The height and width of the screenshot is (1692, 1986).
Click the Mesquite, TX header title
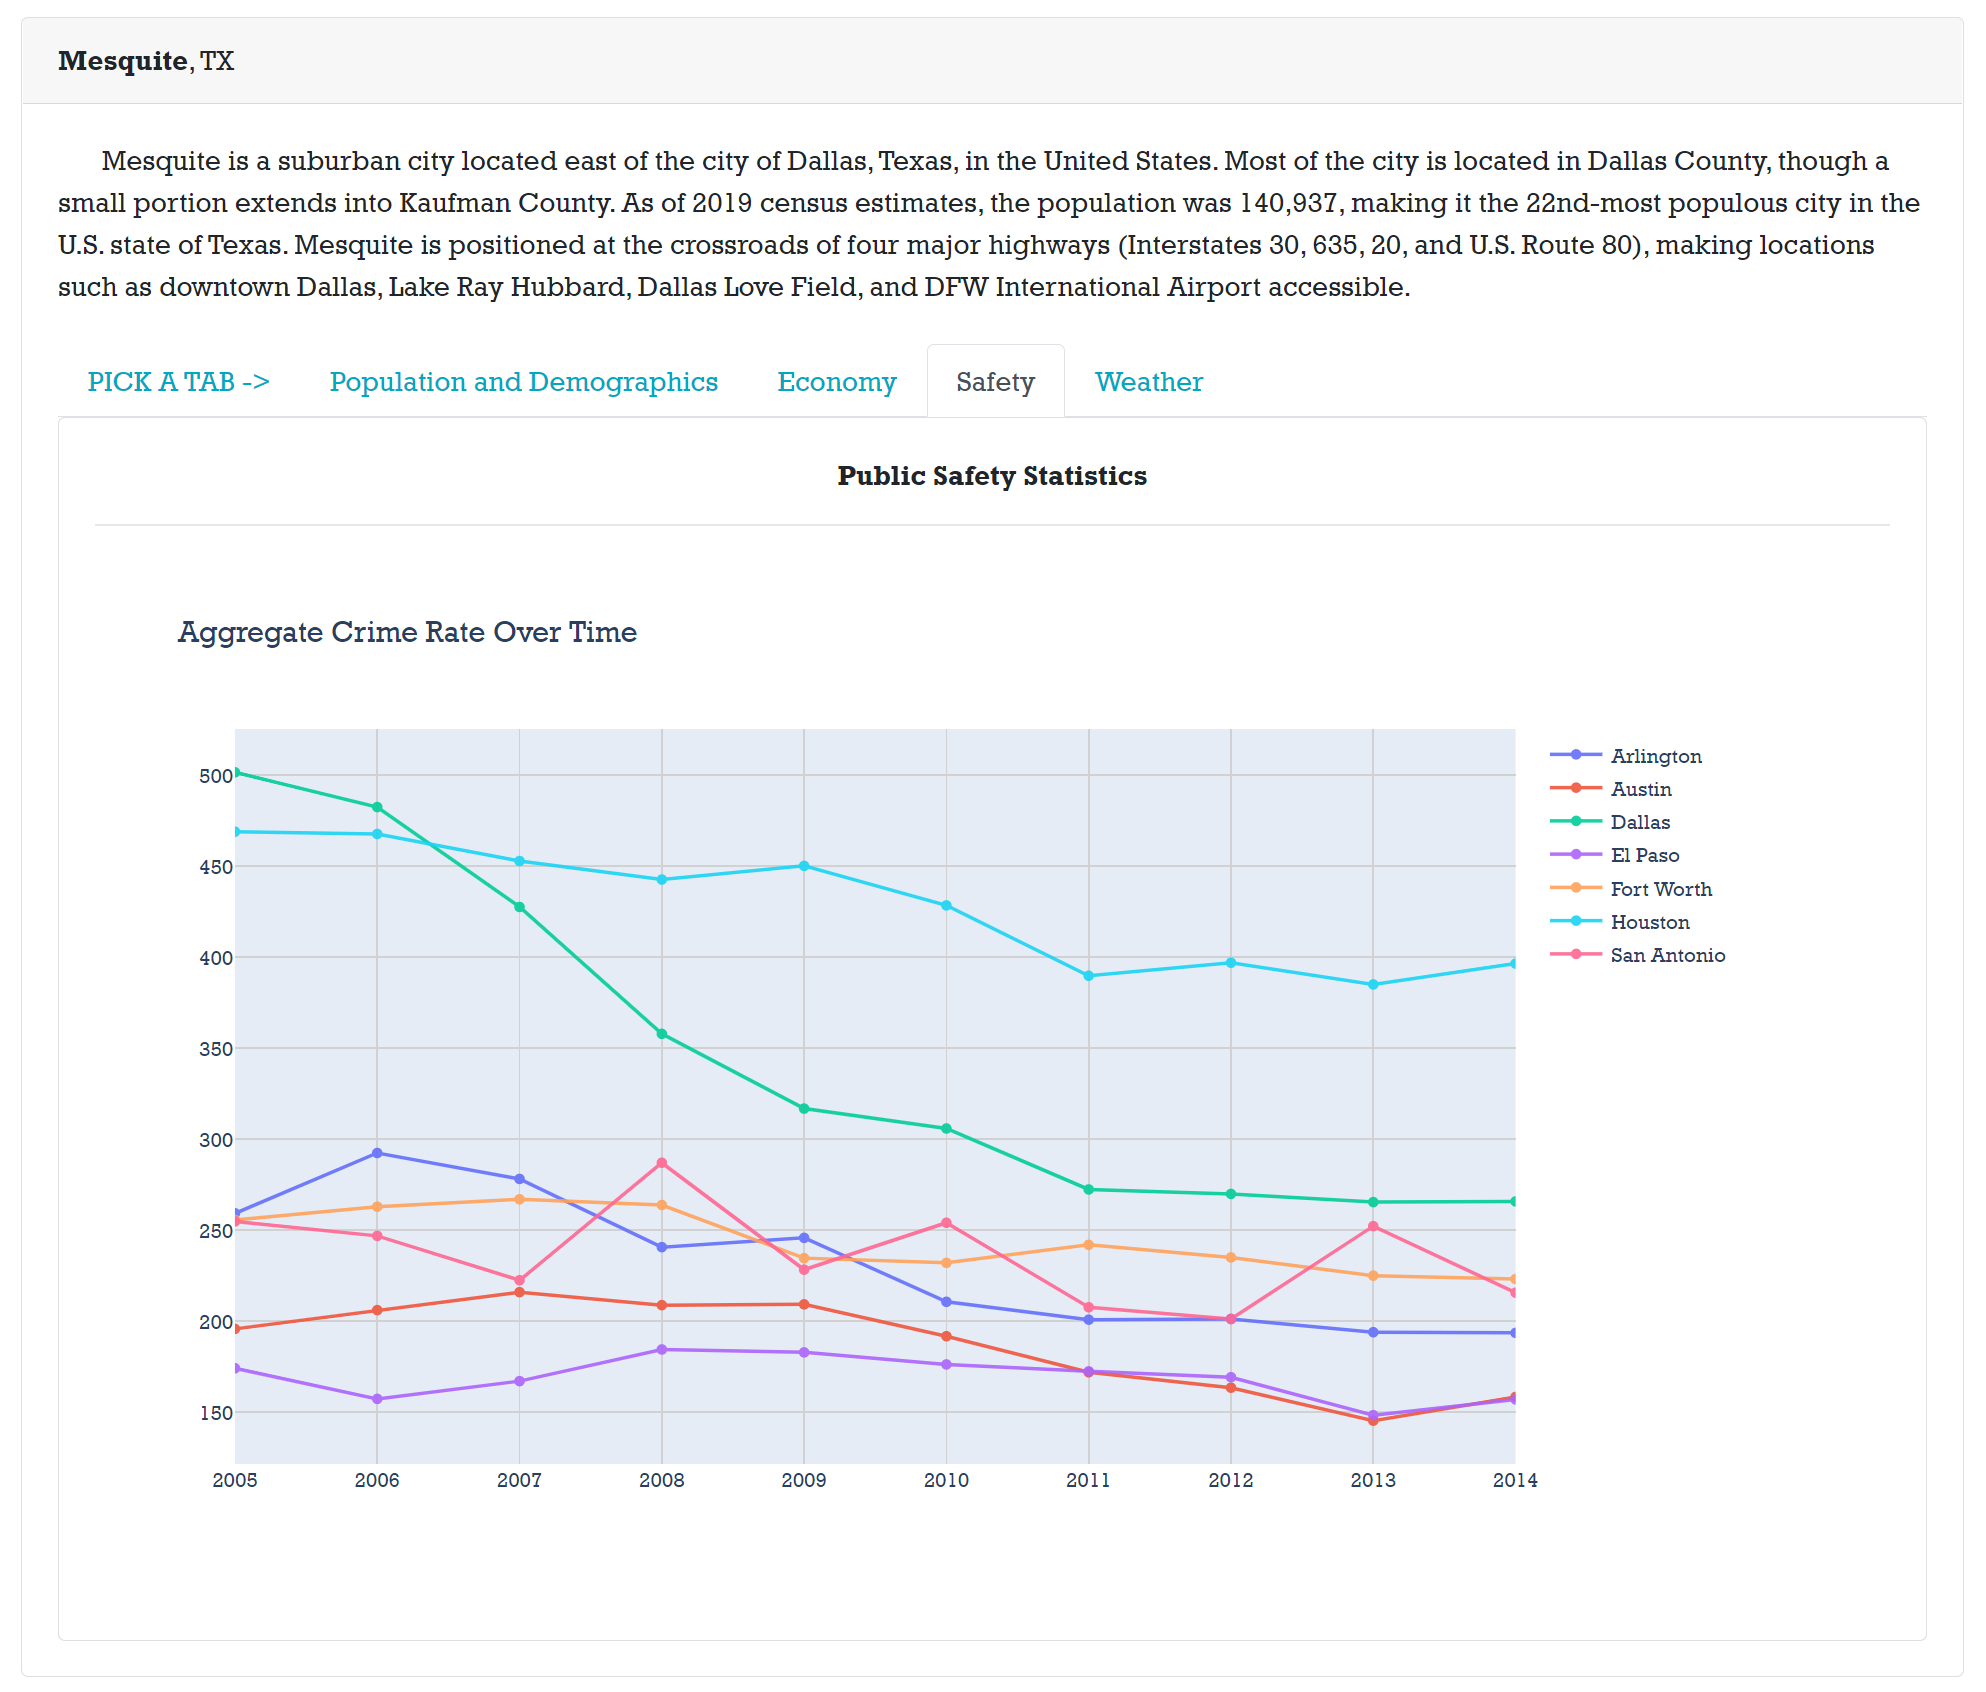coord(146,61)
